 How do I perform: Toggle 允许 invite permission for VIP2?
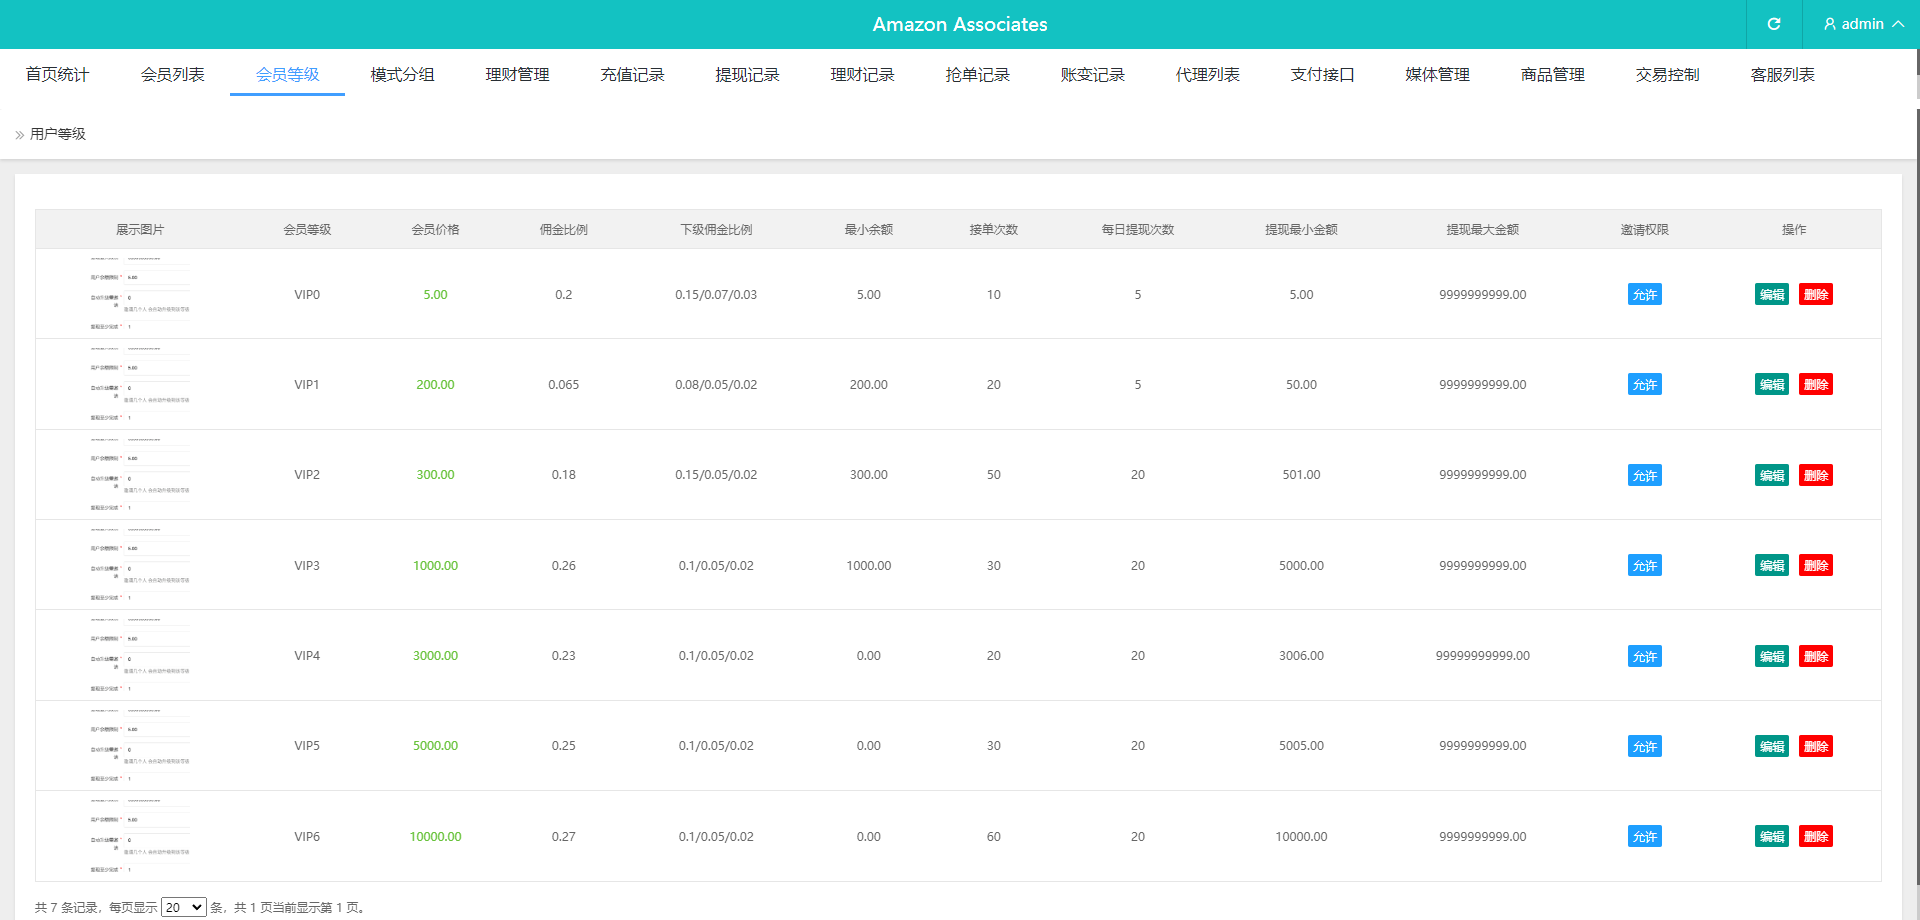pos(1644,476)
